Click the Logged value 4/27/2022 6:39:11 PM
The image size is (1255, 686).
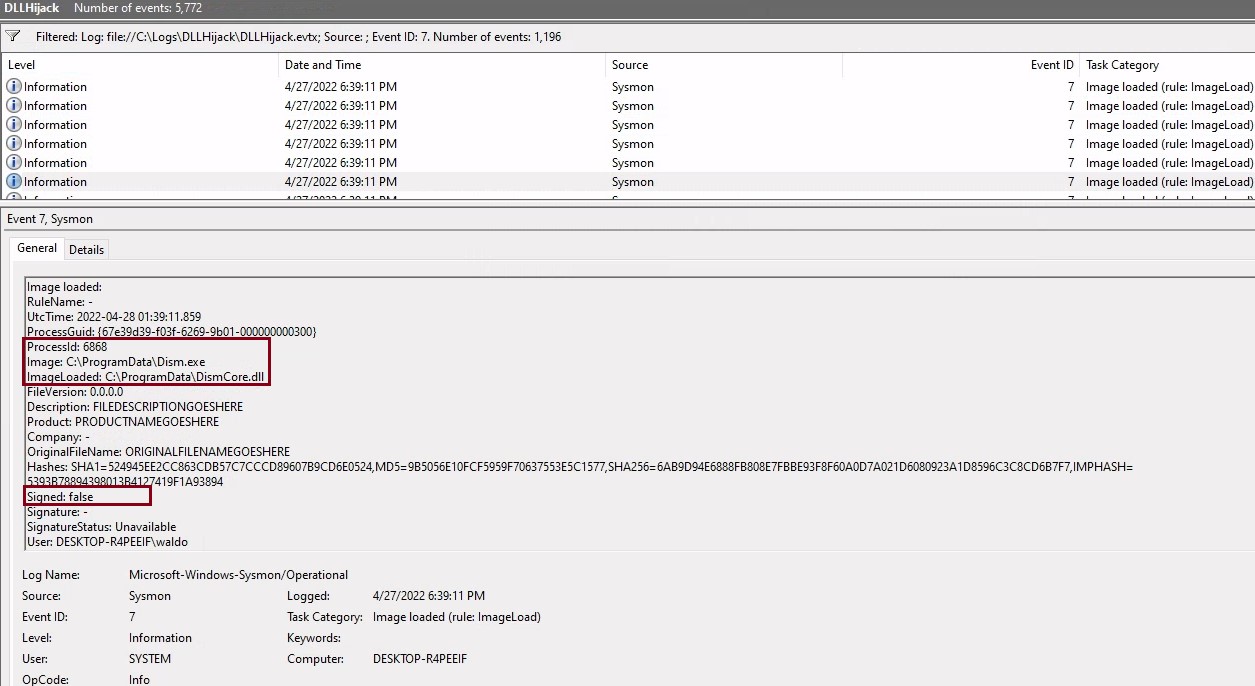(429, 596)
